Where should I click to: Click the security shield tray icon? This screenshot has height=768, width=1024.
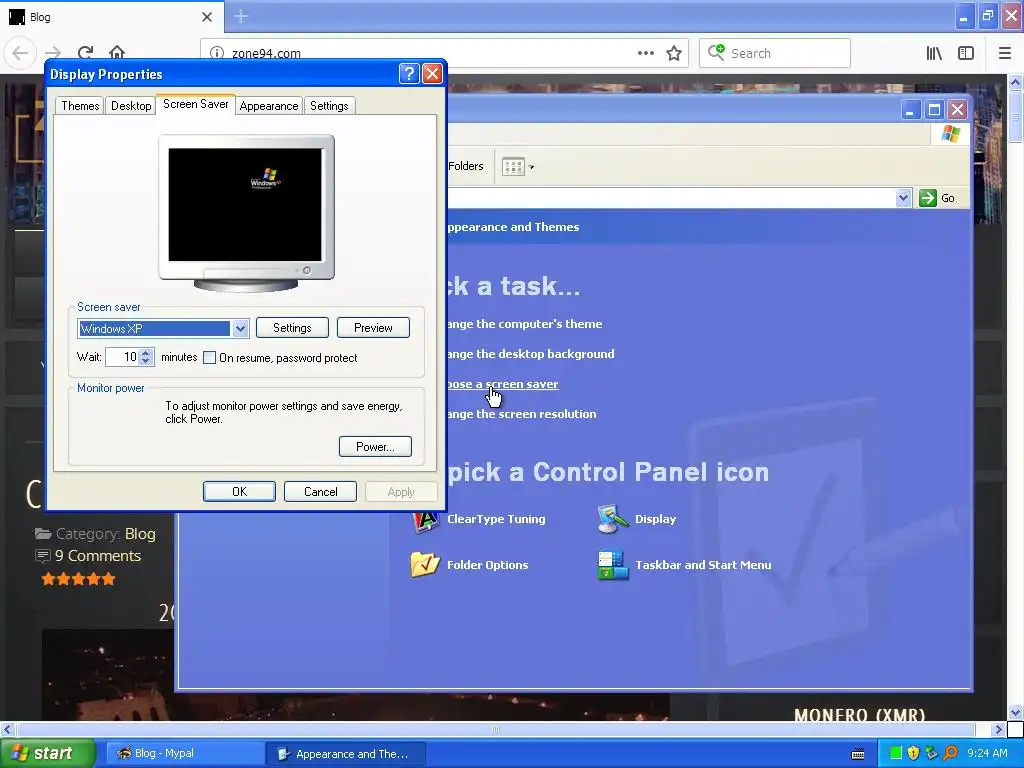[x=913, y=754]
